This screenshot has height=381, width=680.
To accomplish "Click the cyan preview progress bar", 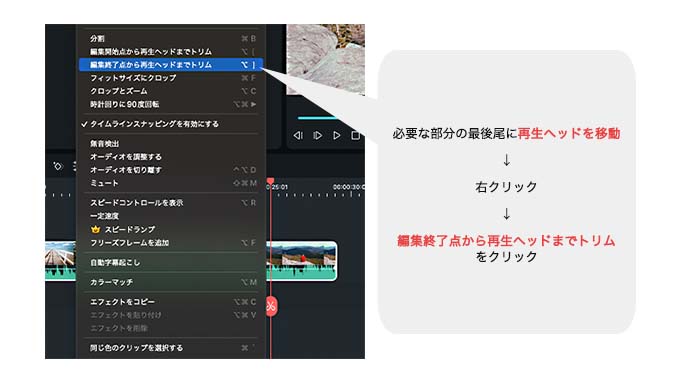I will 317,117.
